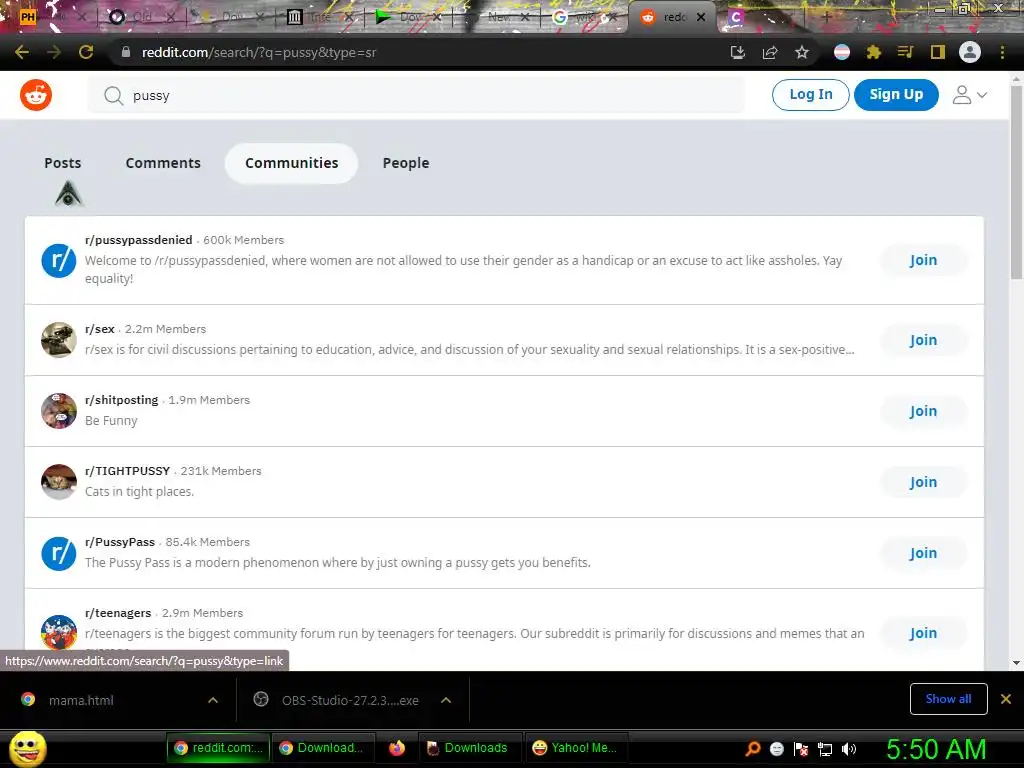
Task: Click the media controls playlist icon
Action: click(905, 52)
